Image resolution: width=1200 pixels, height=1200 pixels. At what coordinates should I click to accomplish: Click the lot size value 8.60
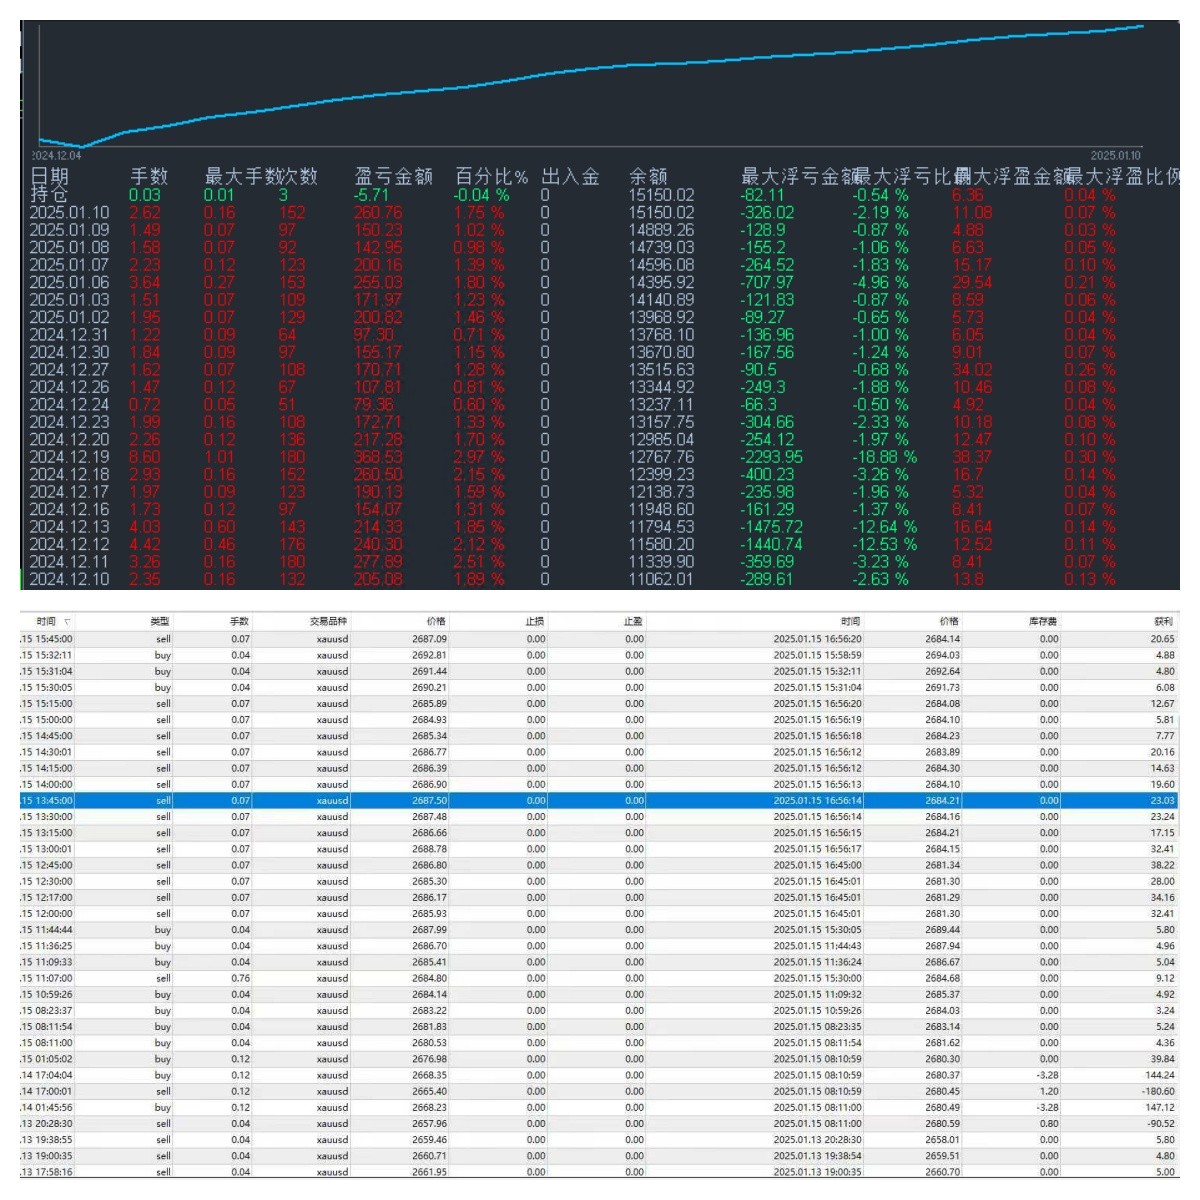point(145,457)
